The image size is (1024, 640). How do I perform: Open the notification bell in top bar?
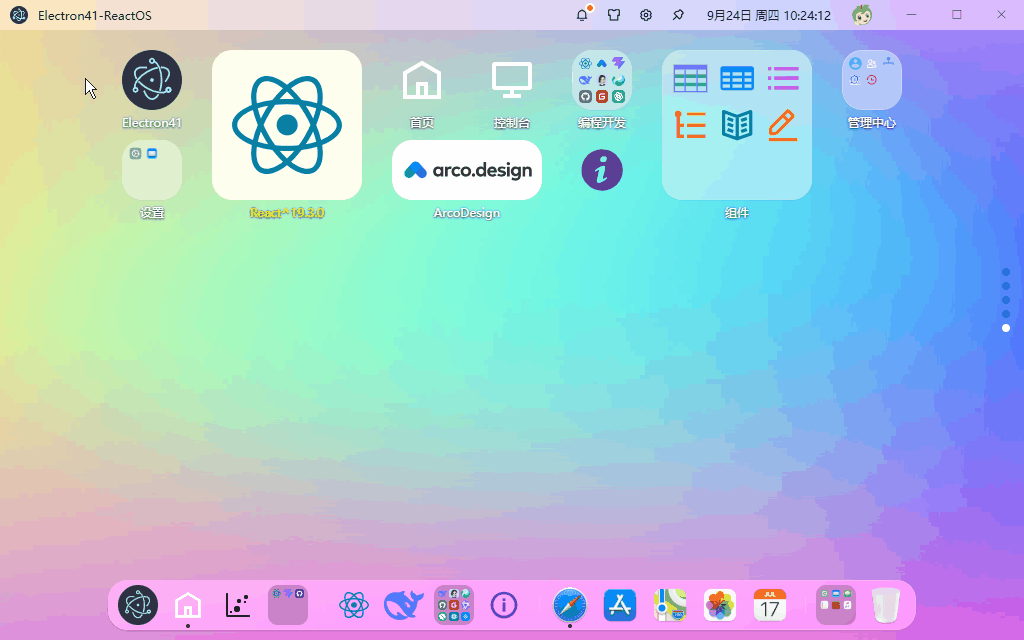pyautogui.click(x=582, y=14)
